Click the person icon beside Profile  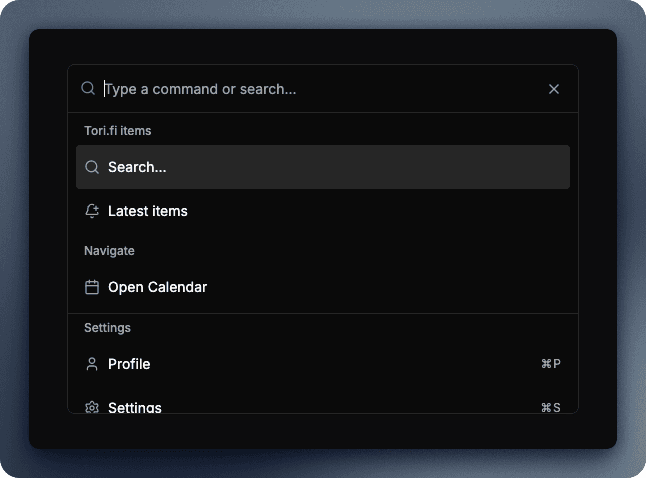coord(92,364)
